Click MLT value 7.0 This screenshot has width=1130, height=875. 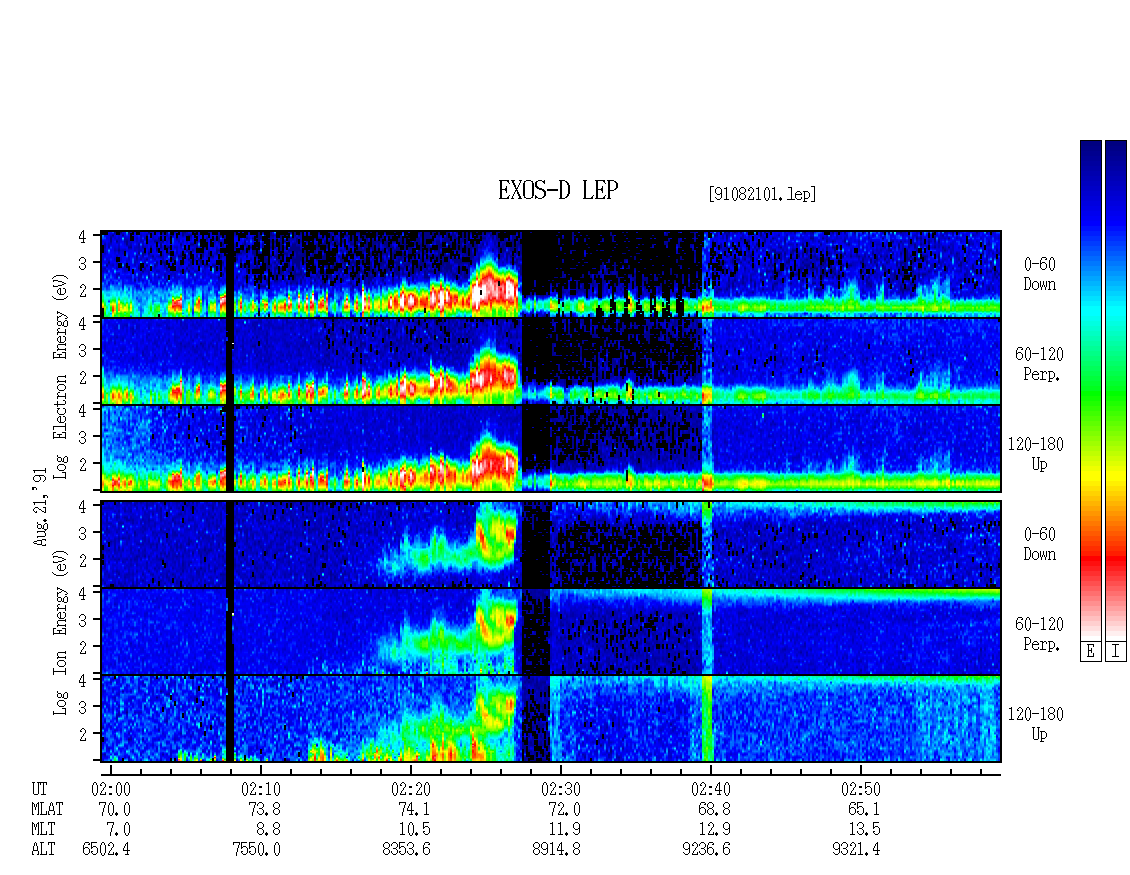pos(119,830)
